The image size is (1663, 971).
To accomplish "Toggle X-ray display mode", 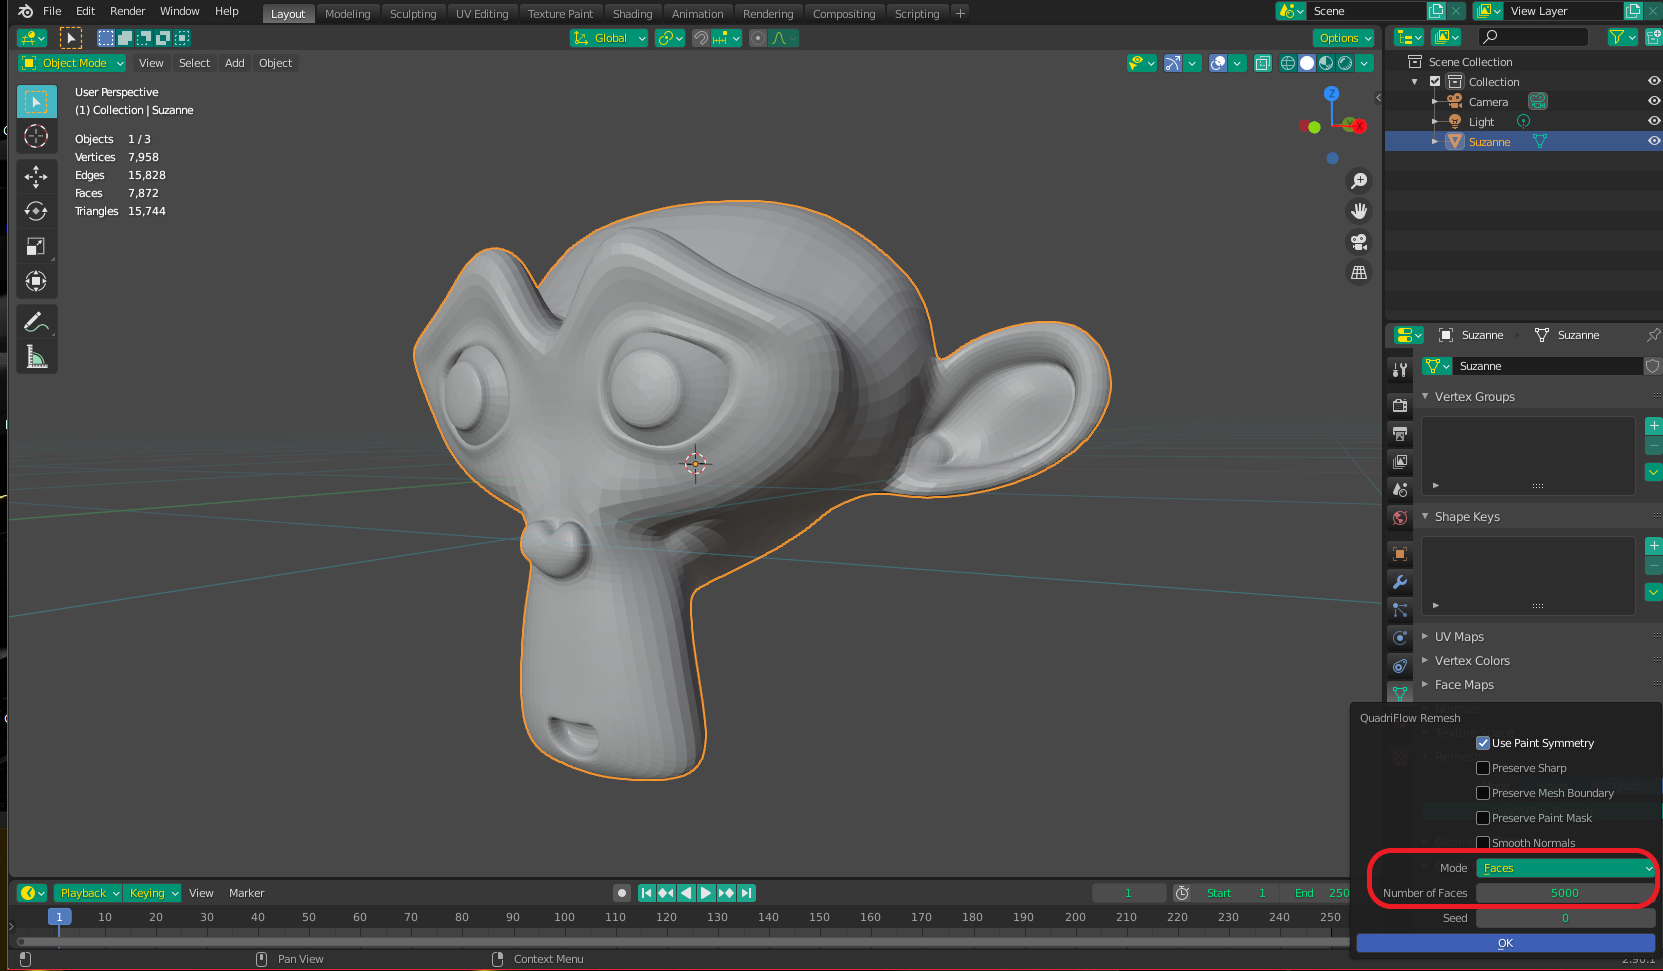I will coord(1263,63).
